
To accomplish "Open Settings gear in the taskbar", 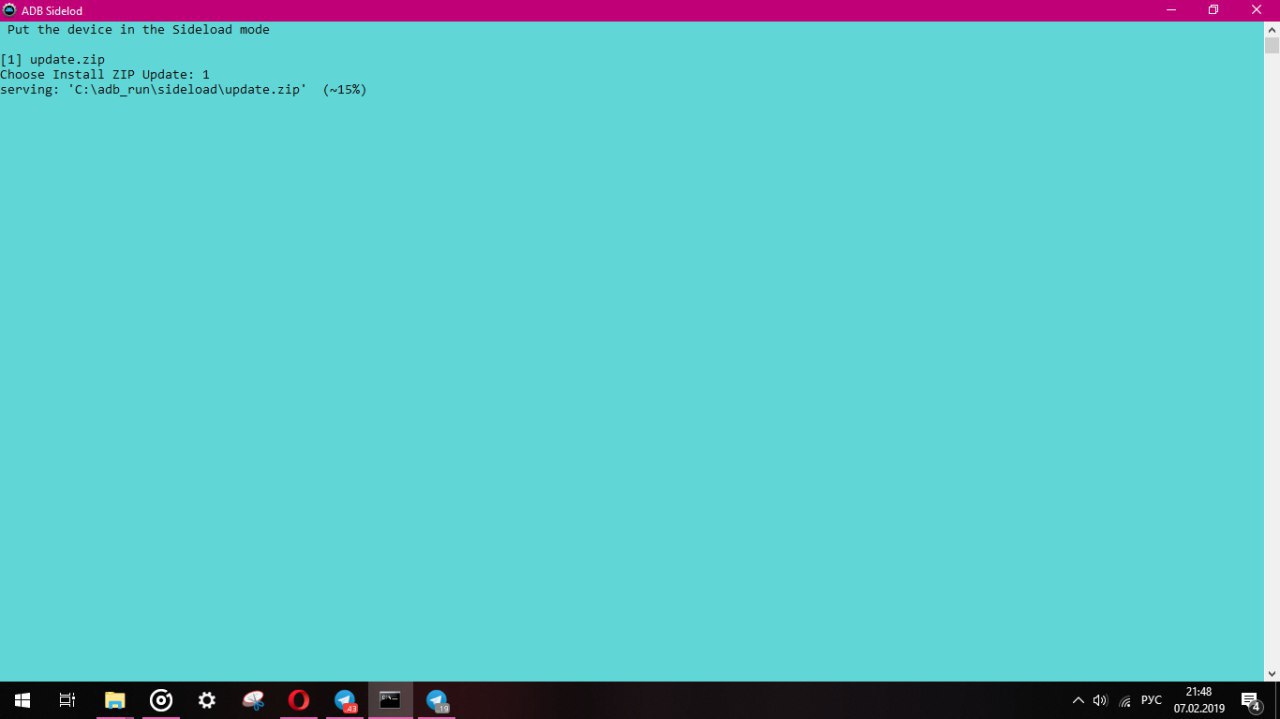I will (207, 700).
